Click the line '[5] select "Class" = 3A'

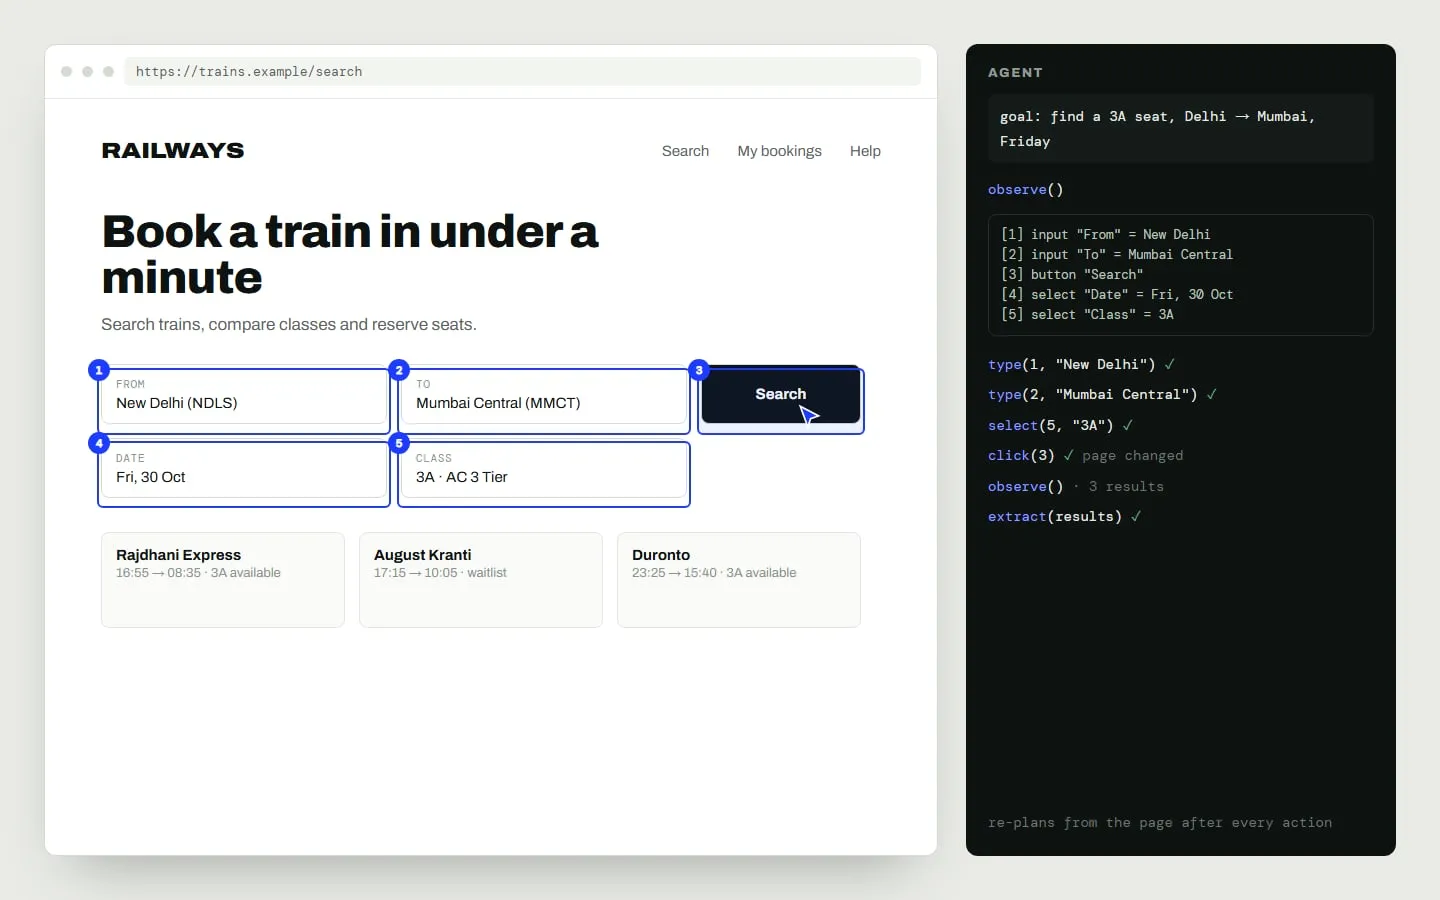pyautogui.click(x=1086, y=315)
